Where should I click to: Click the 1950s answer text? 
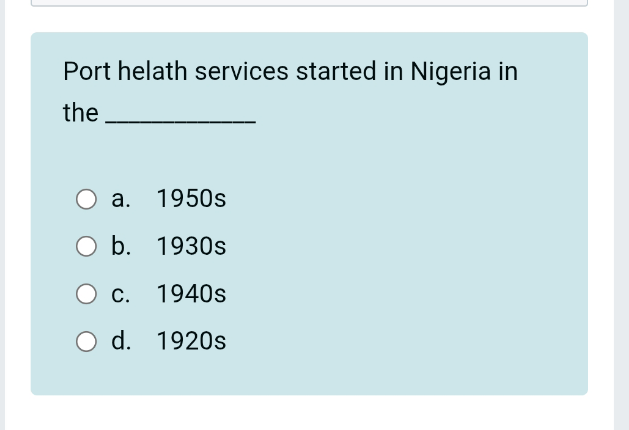(191, 199)
